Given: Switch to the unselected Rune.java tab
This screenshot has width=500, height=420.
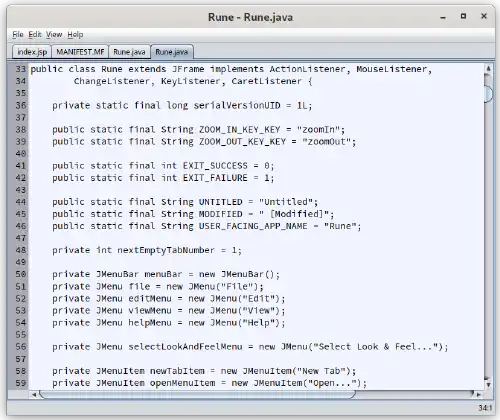Looking at the screenshot, I should 129,52.
